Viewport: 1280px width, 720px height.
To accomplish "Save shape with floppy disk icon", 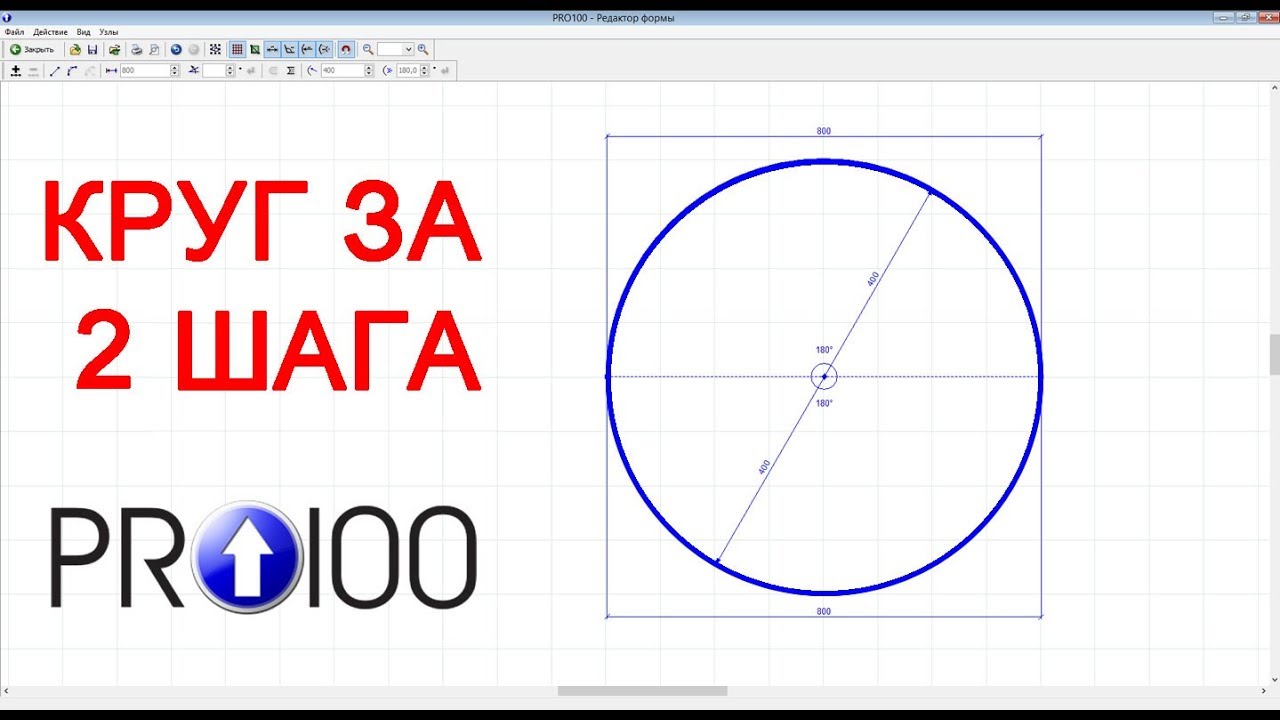I will pos(92,49).
